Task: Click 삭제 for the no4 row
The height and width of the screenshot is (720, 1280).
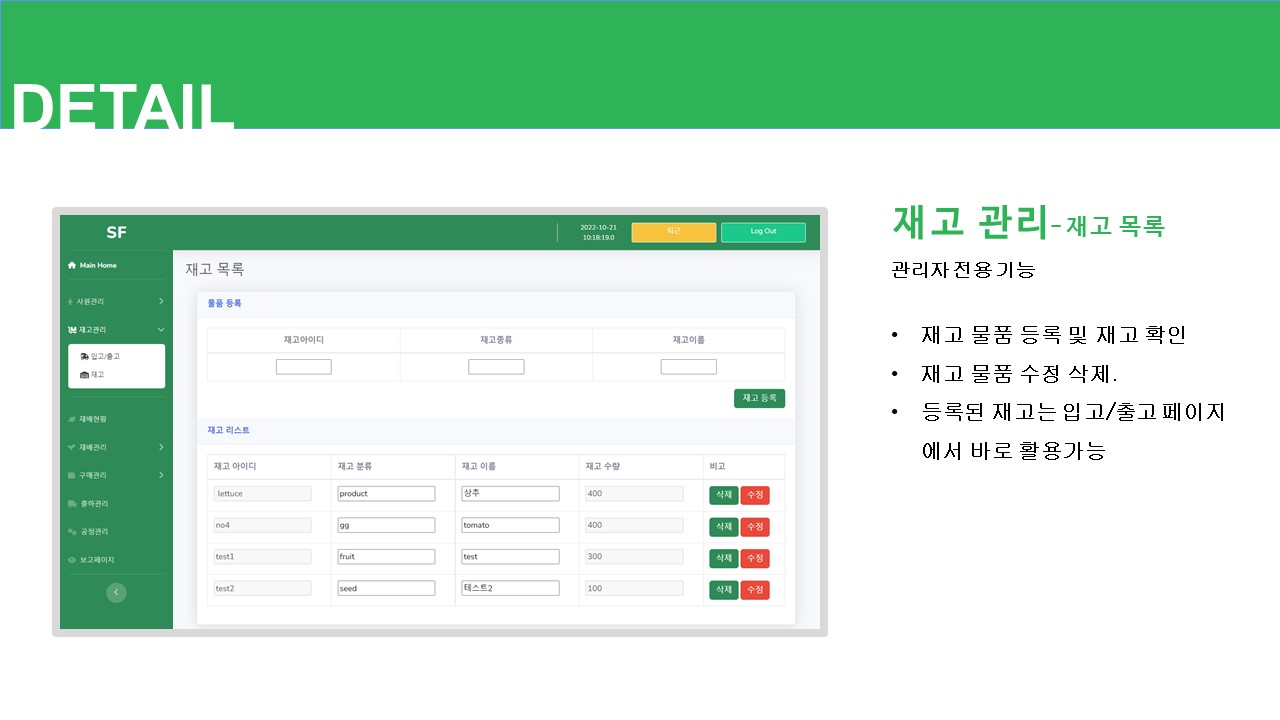Action: click(724, 526)
